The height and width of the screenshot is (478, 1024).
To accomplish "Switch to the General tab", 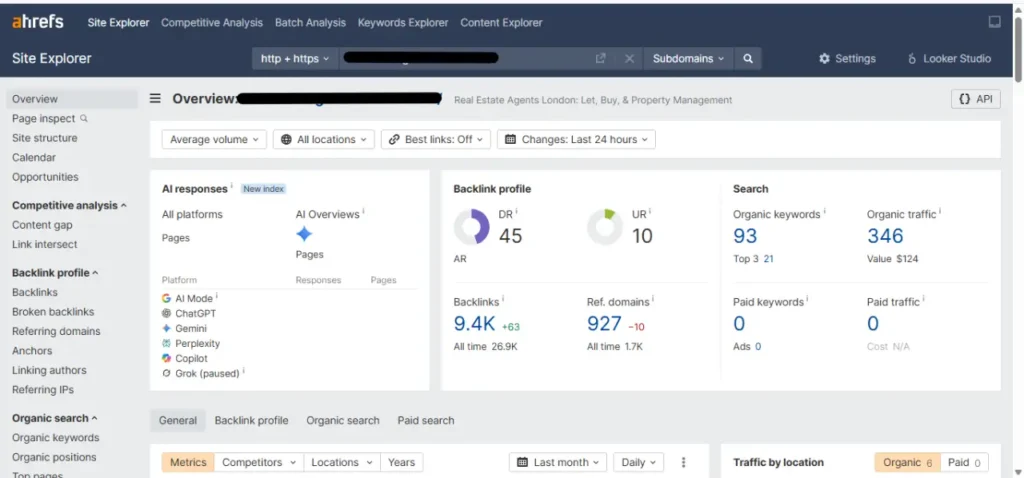I will [x=178, y=421].
